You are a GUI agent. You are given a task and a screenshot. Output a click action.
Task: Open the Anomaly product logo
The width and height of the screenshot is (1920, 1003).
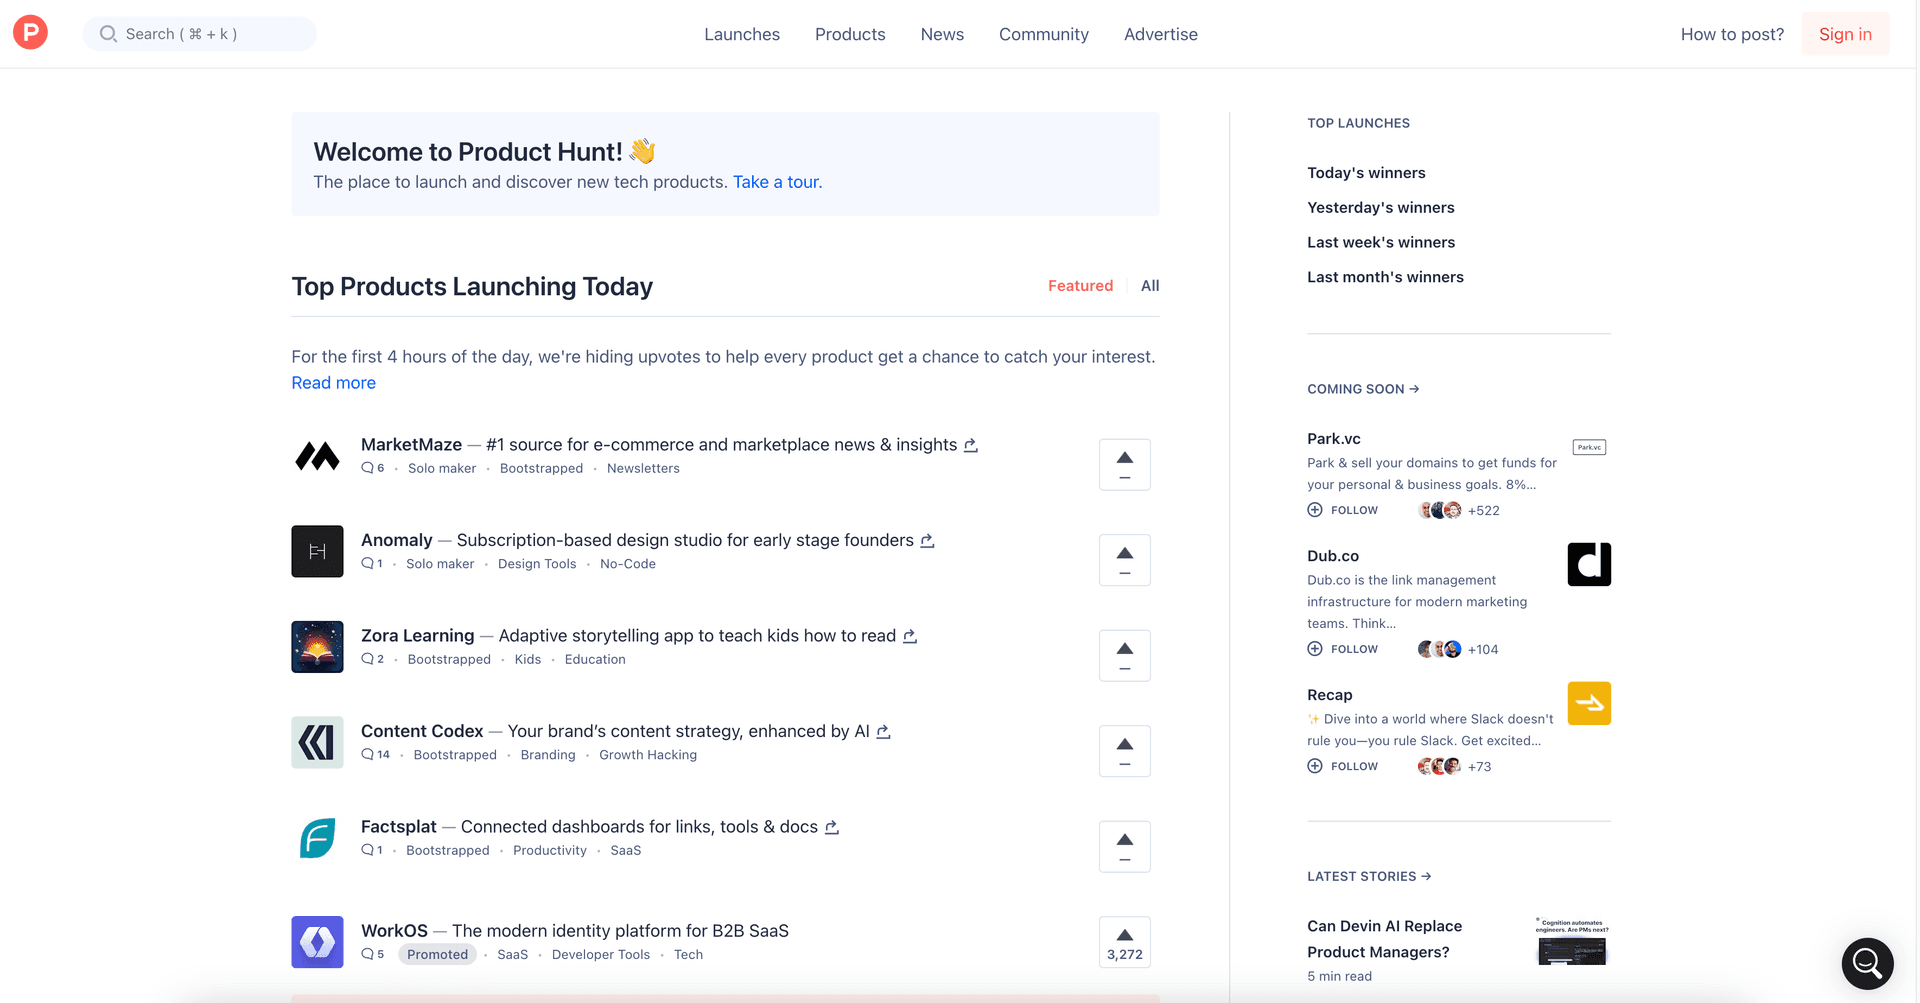(317, 551)
